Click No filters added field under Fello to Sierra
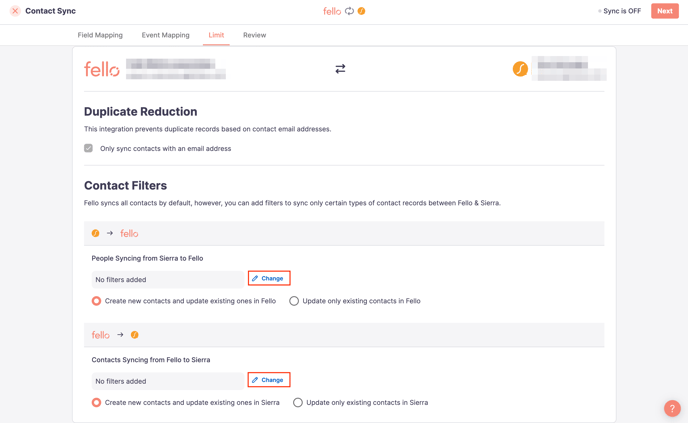 (x=168, y=381)
